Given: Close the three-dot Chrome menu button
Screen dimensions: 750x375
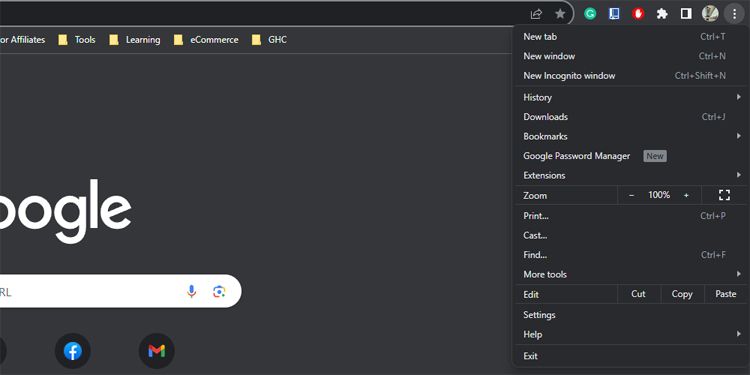Looking at the screenshot, I should click(734, 14).
